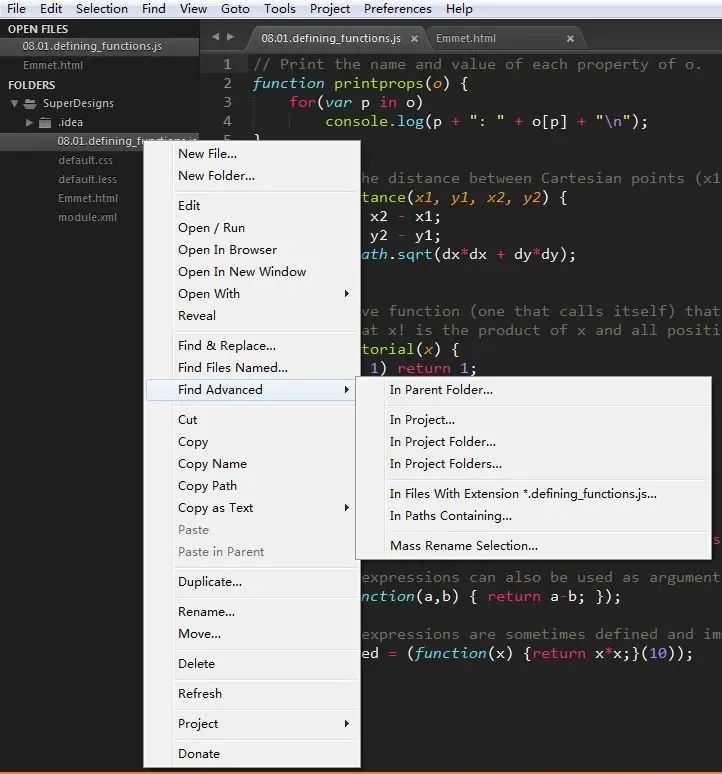Click 'printprops' function name in code
The height and width of the screenshot is (774, 722).
coord(379,83)
